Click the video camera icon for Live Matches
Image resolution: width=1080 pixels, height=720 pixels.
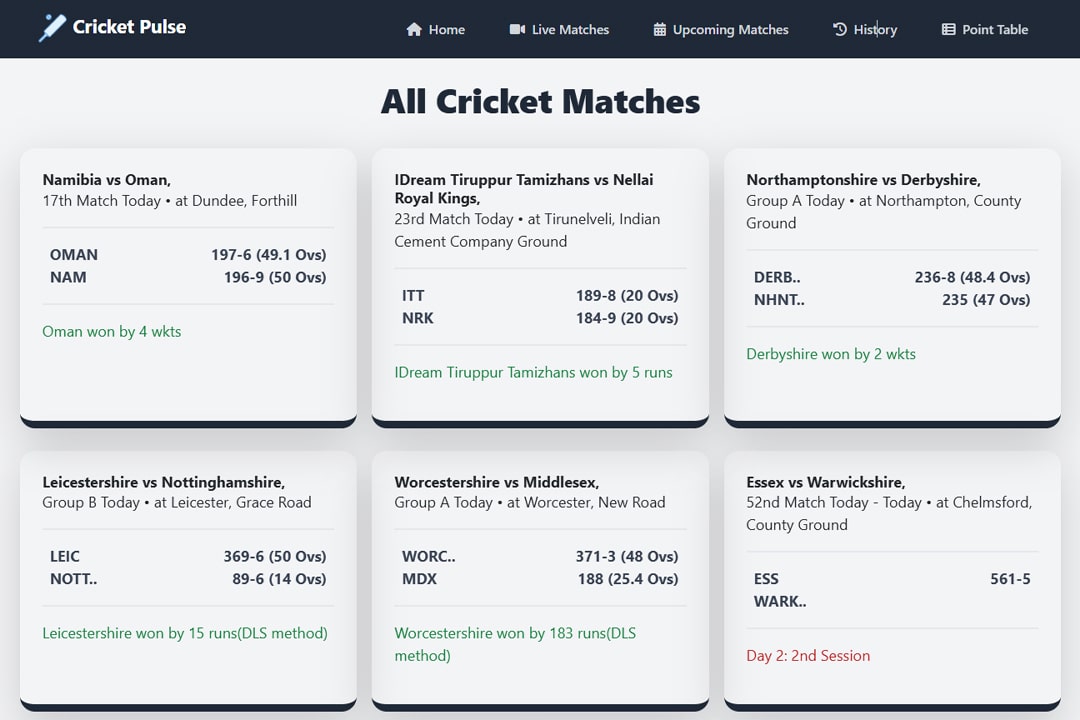517,30
